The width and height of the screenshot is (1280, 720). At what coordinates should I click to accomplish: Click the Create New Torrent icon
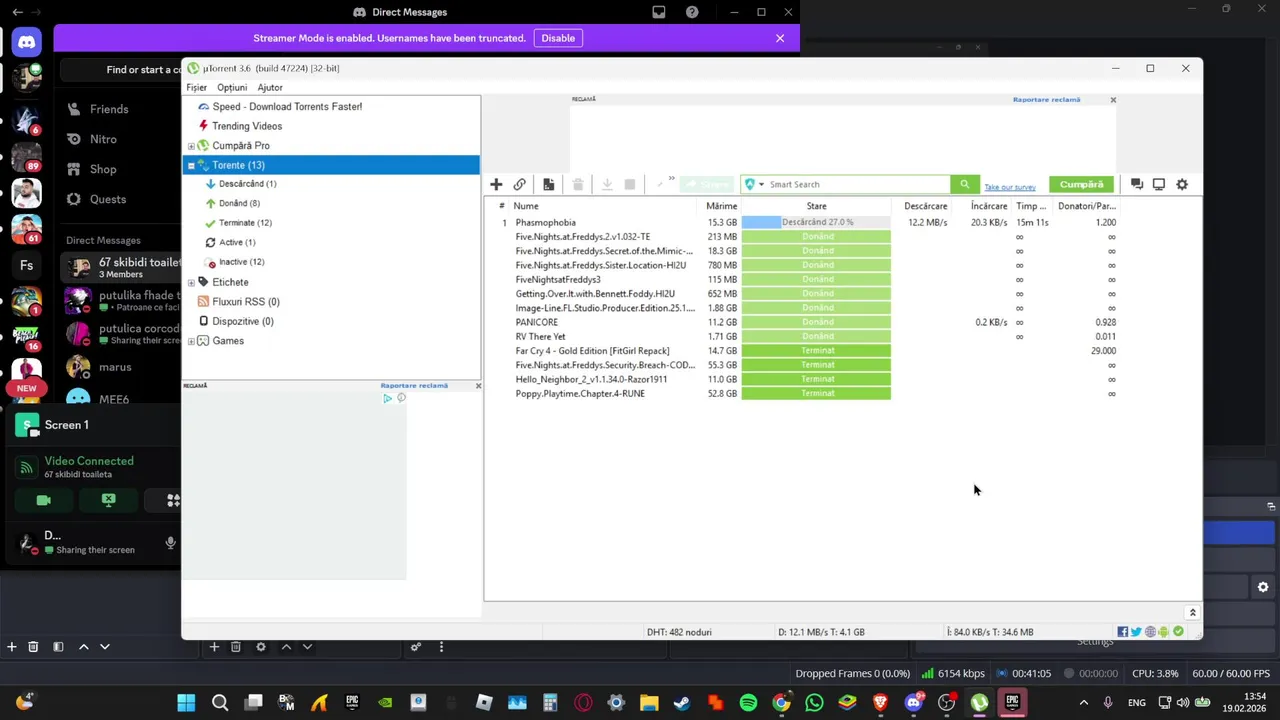pos(548,184)
